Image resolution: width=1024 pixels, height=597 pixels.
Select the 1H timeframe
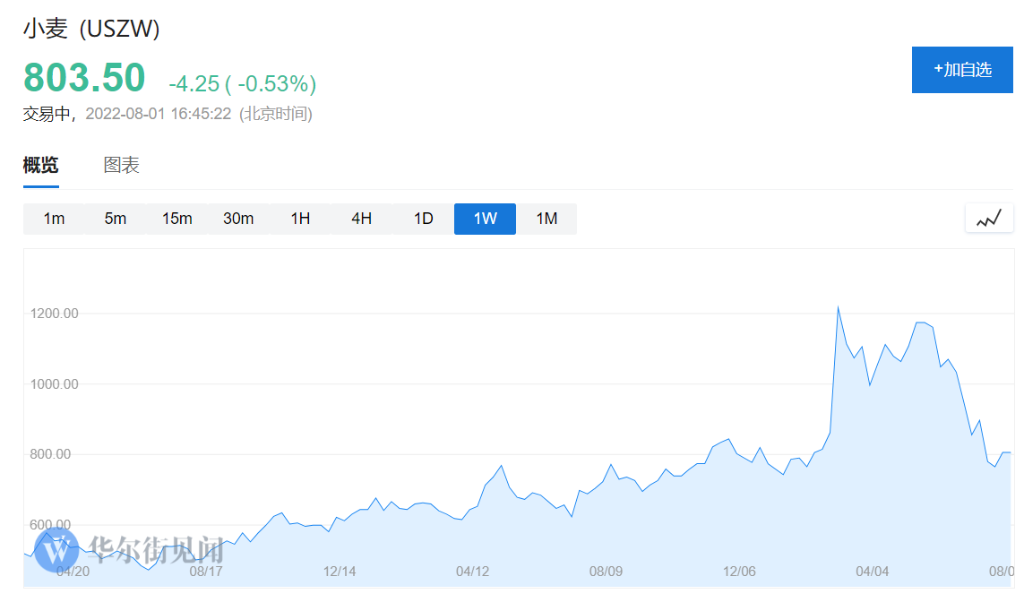coord(300,218)
